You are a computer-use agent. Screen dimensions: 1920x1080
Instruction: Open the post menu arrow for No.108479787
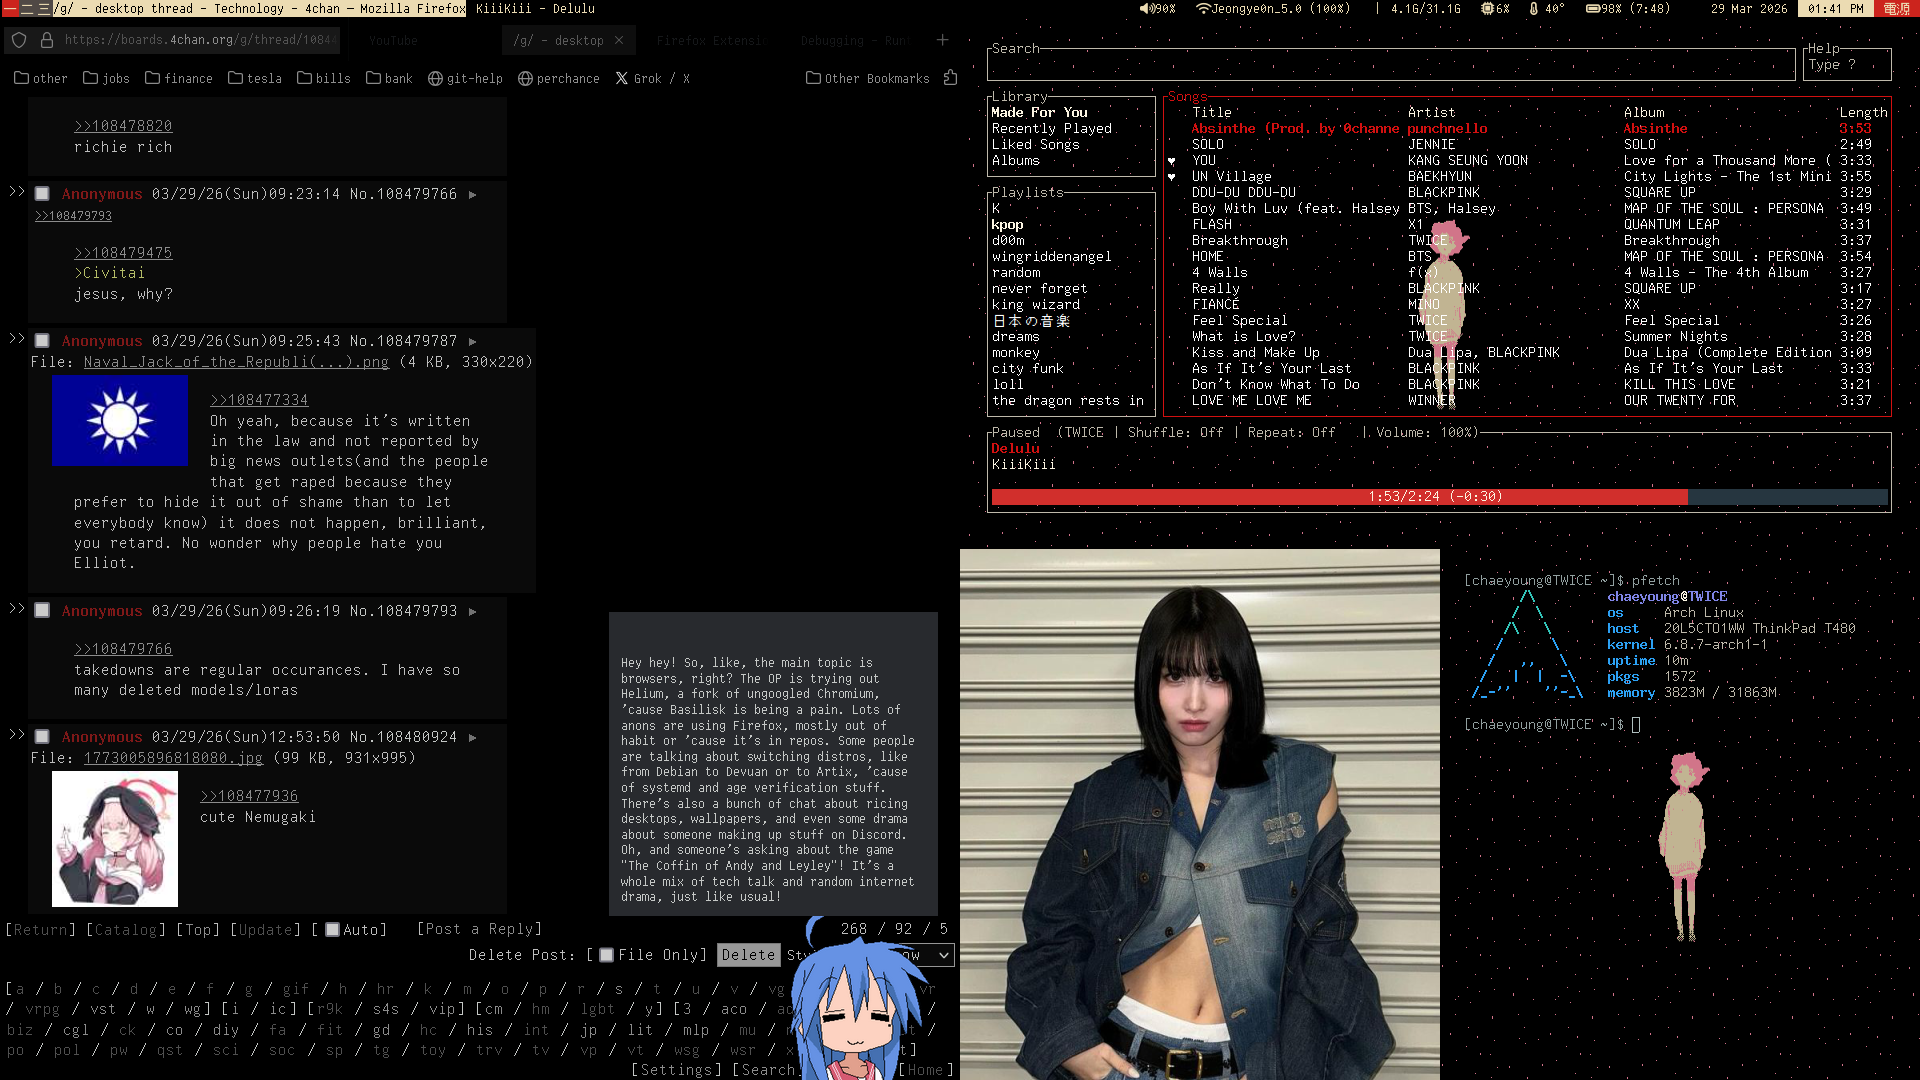click(473, 342)
